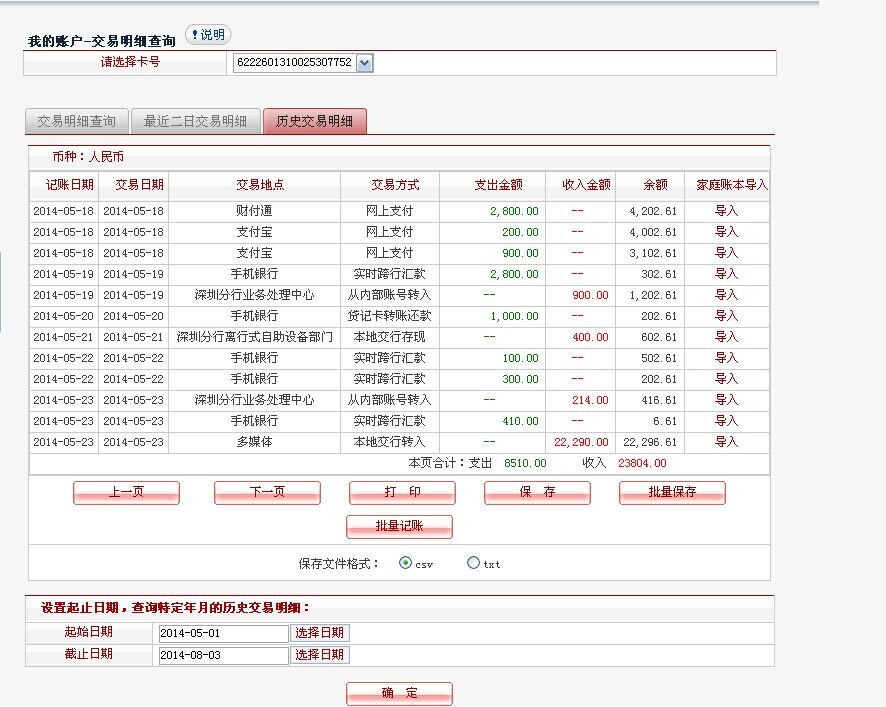Click the 保存 save button

point(537,492)
